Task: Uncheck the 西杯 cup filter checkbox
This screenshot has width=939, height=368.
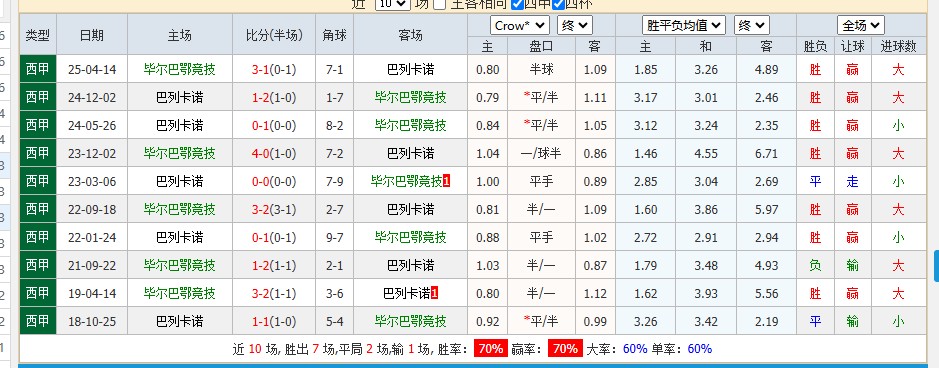Action: click(x=558, y=4)
